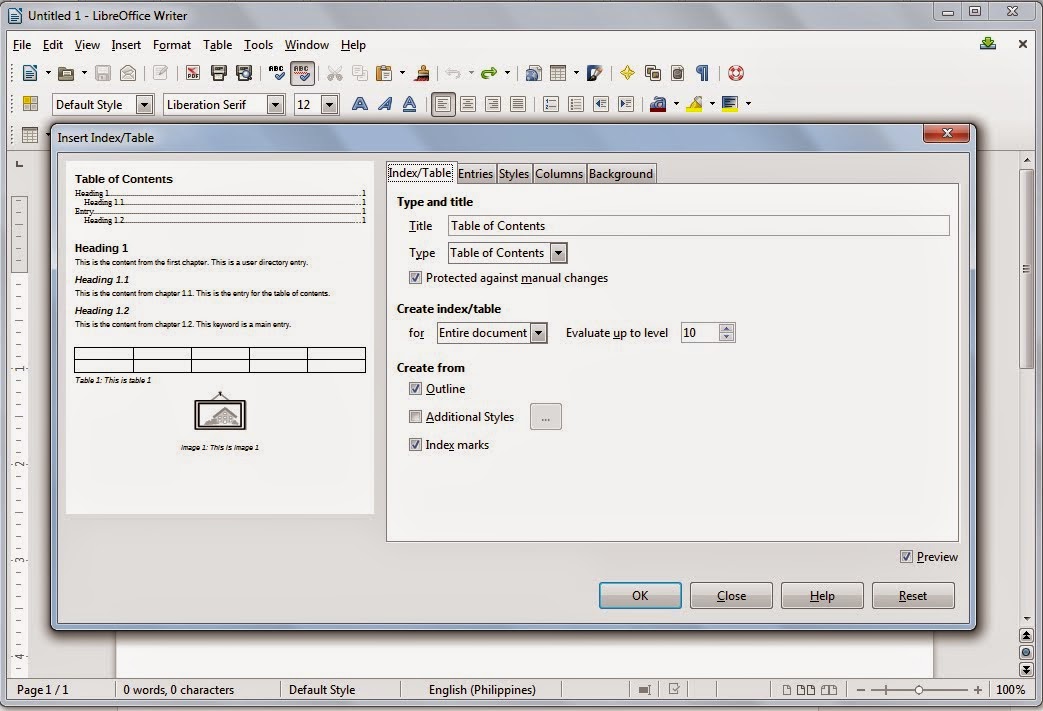Toggle automatic spell checking
The width and height of the screenshot is (1043, 711).
pos(302,73)
